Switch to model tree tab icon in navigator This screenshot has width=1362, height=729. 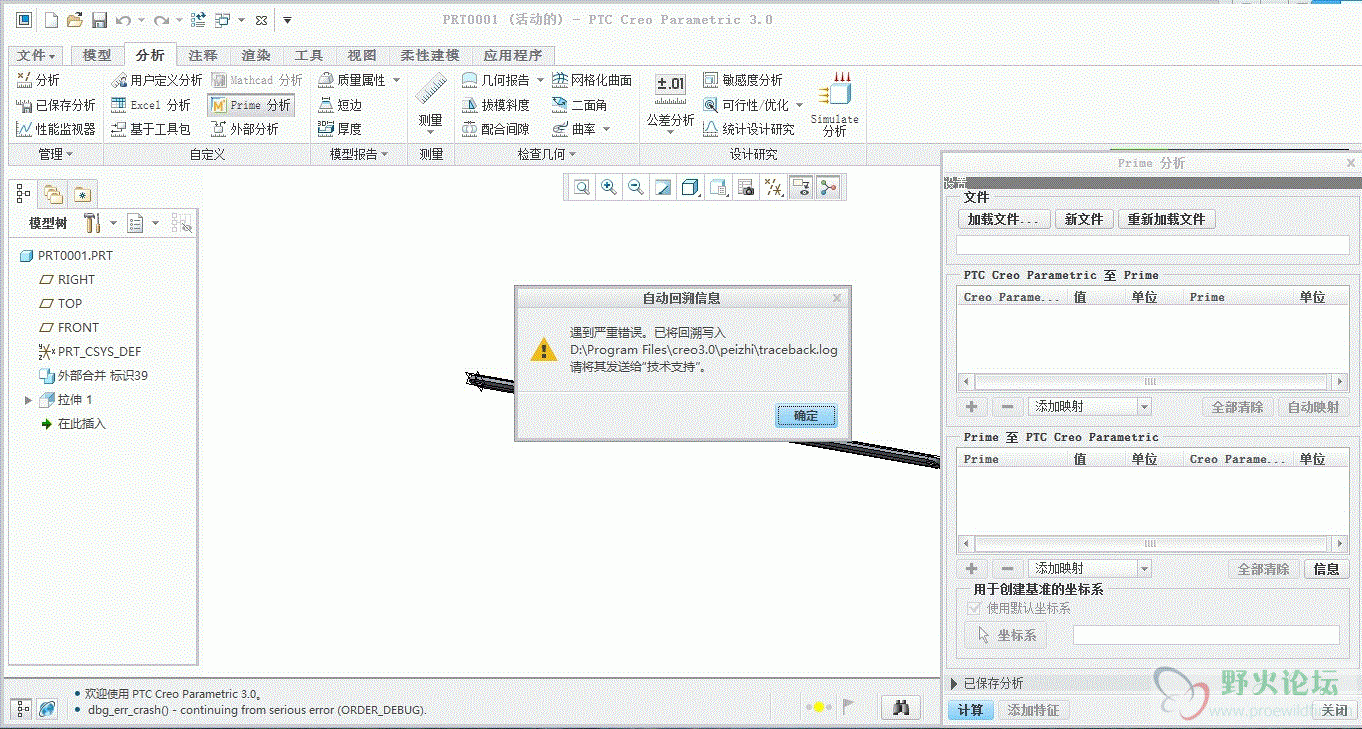tap(24, 194)
